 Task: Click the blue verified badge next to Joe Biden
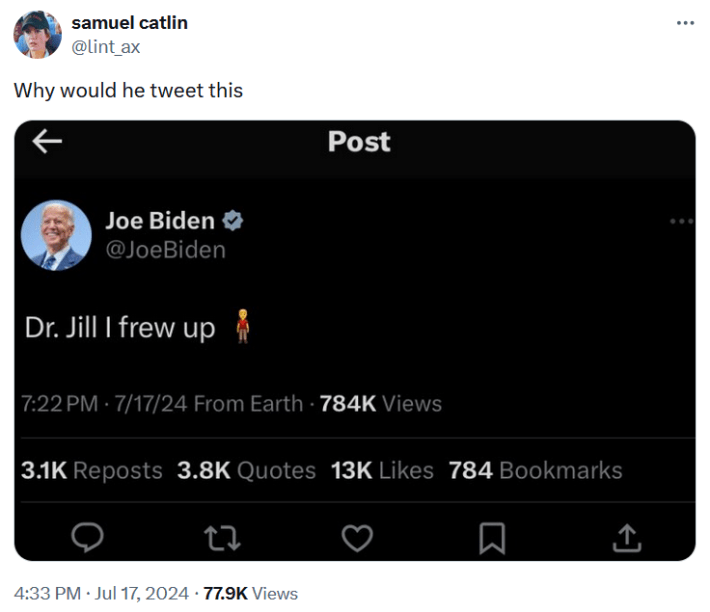point(233,220)
